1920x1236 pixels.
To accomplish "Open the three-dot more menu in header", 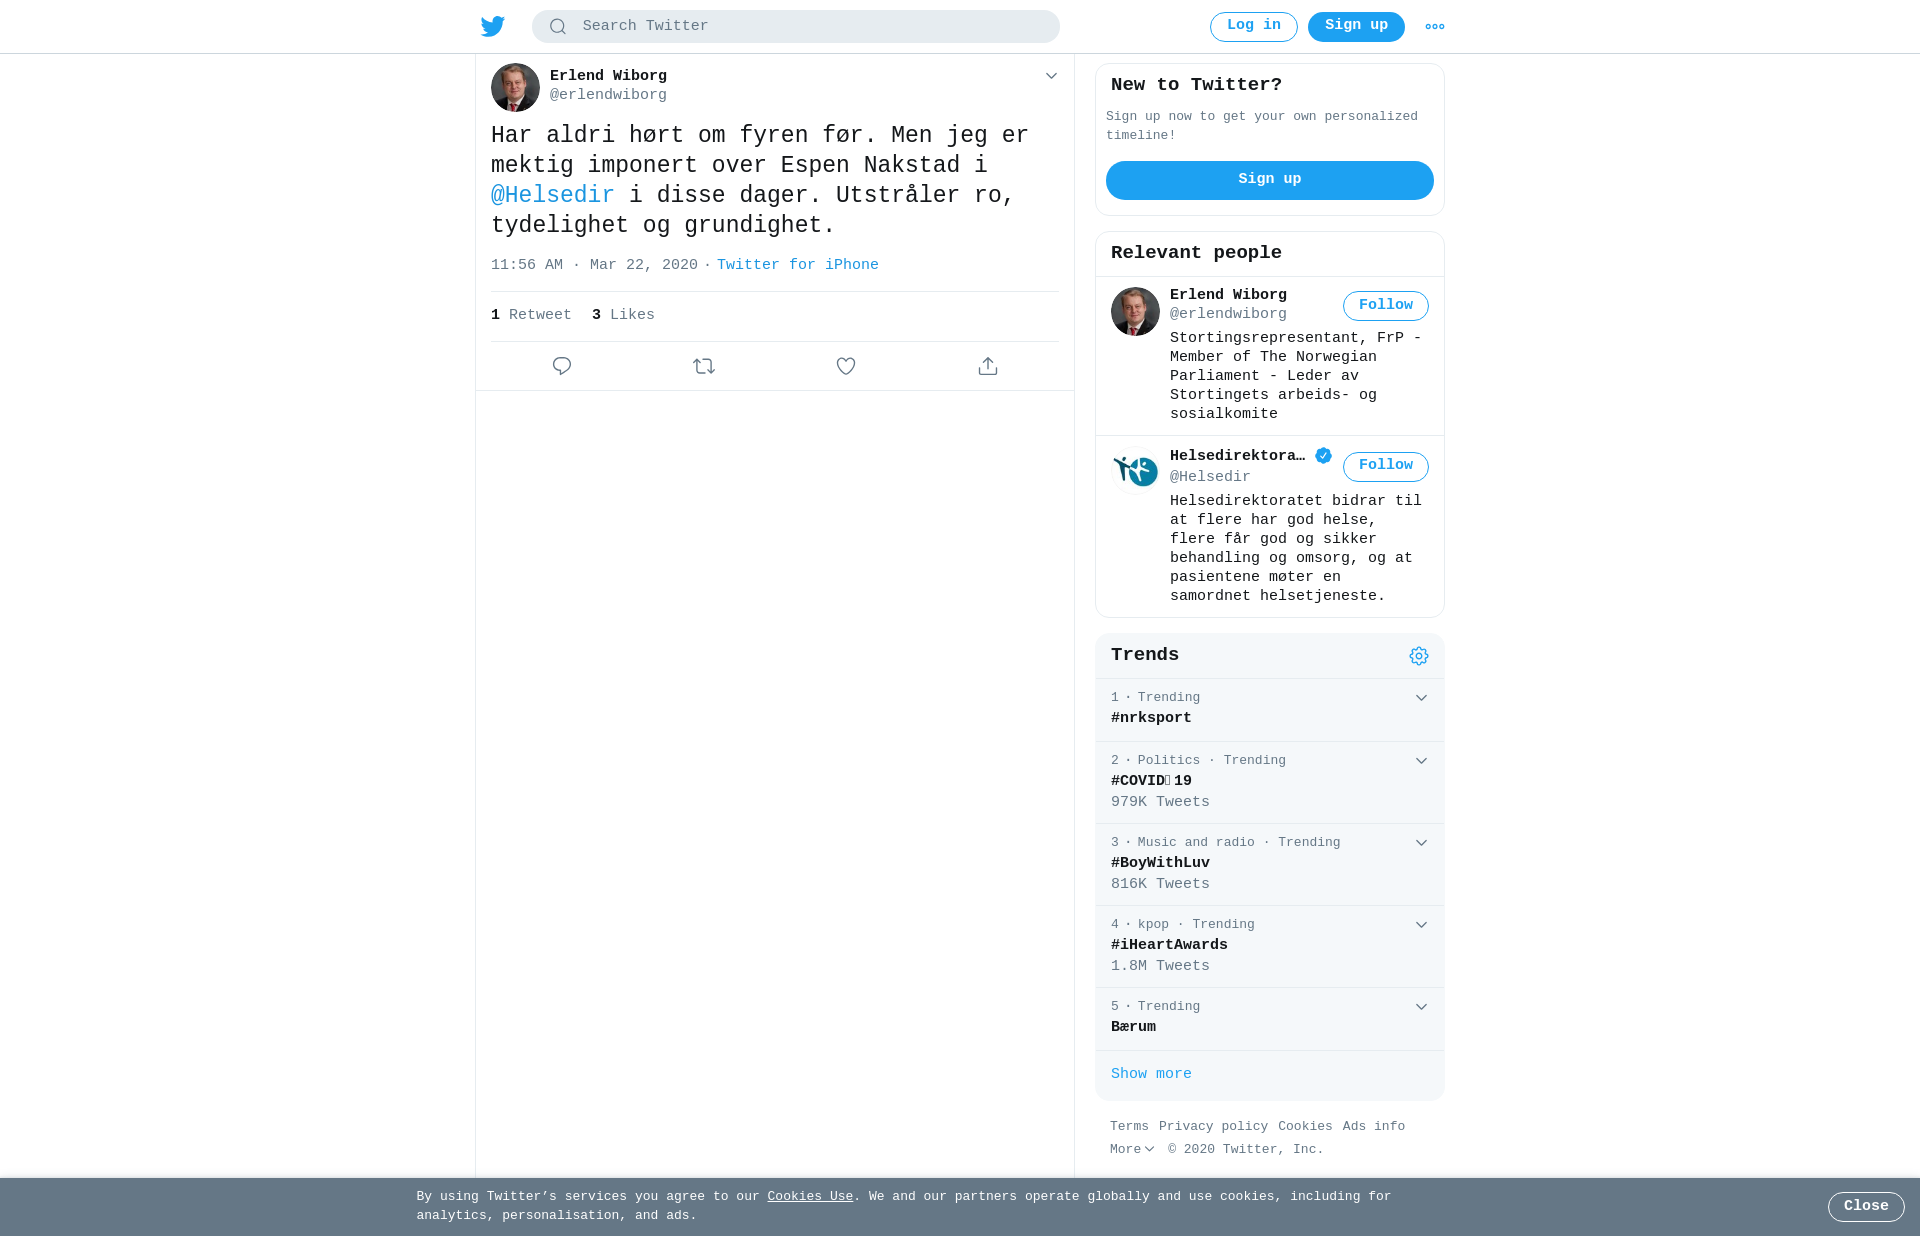I will (x=1435, y=27).
